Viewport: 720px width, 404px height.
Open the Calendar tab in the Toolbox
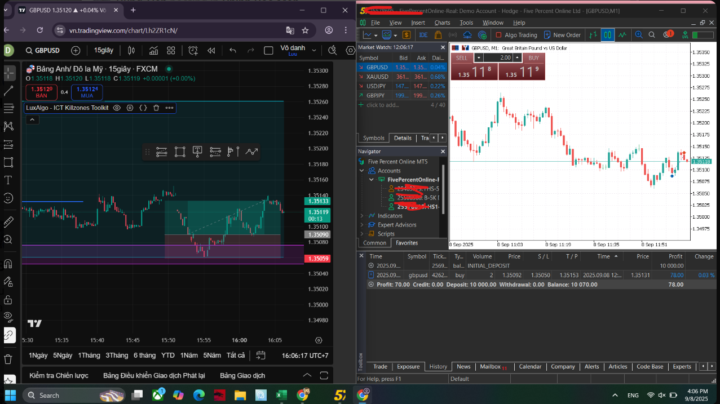tap(530, 366)
